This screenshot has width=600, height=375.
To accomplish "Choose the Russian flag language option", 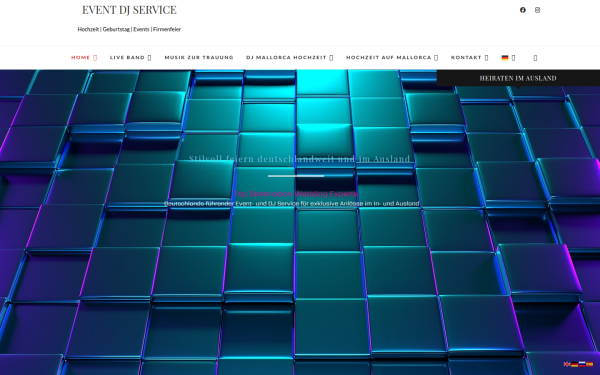I will coord(582,364).
